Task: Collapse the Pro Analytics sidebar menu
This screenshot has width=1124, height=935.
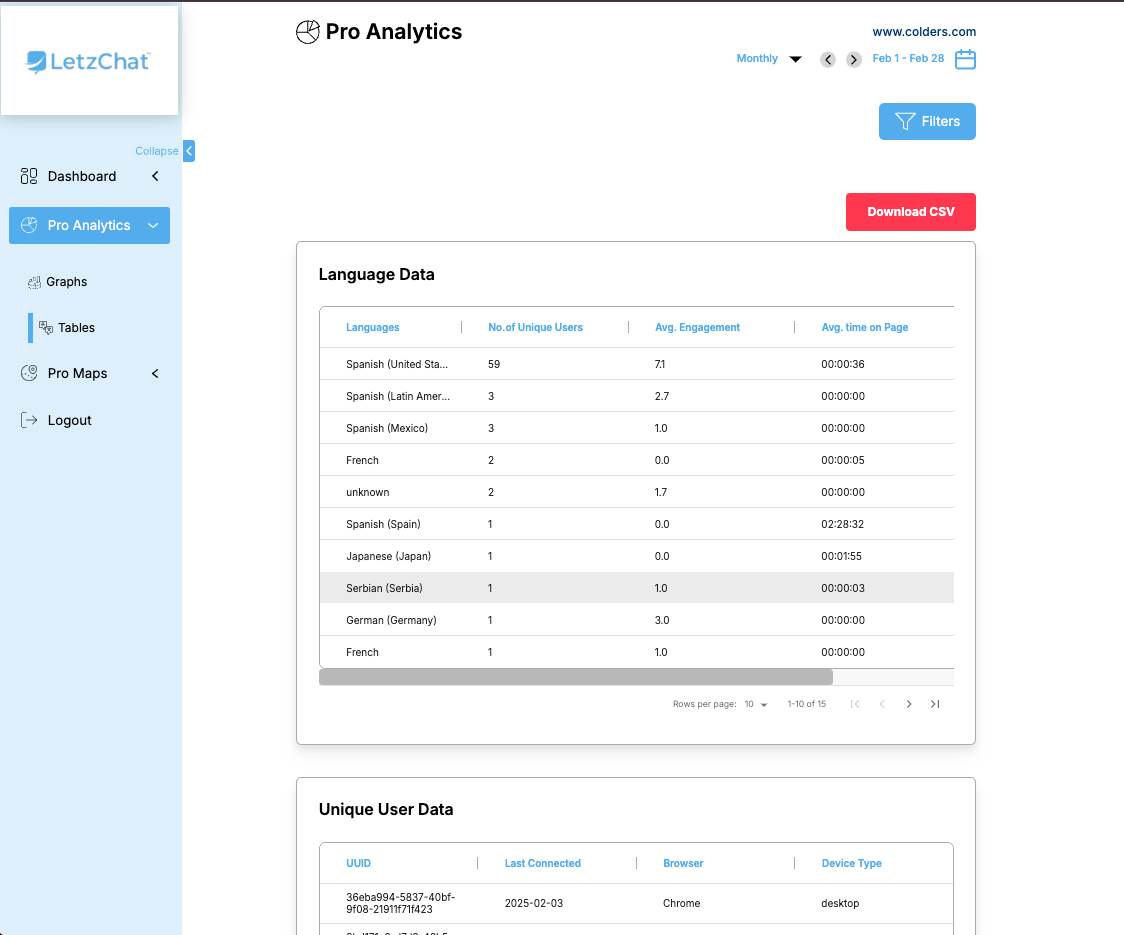Action: tap(153, 226)
